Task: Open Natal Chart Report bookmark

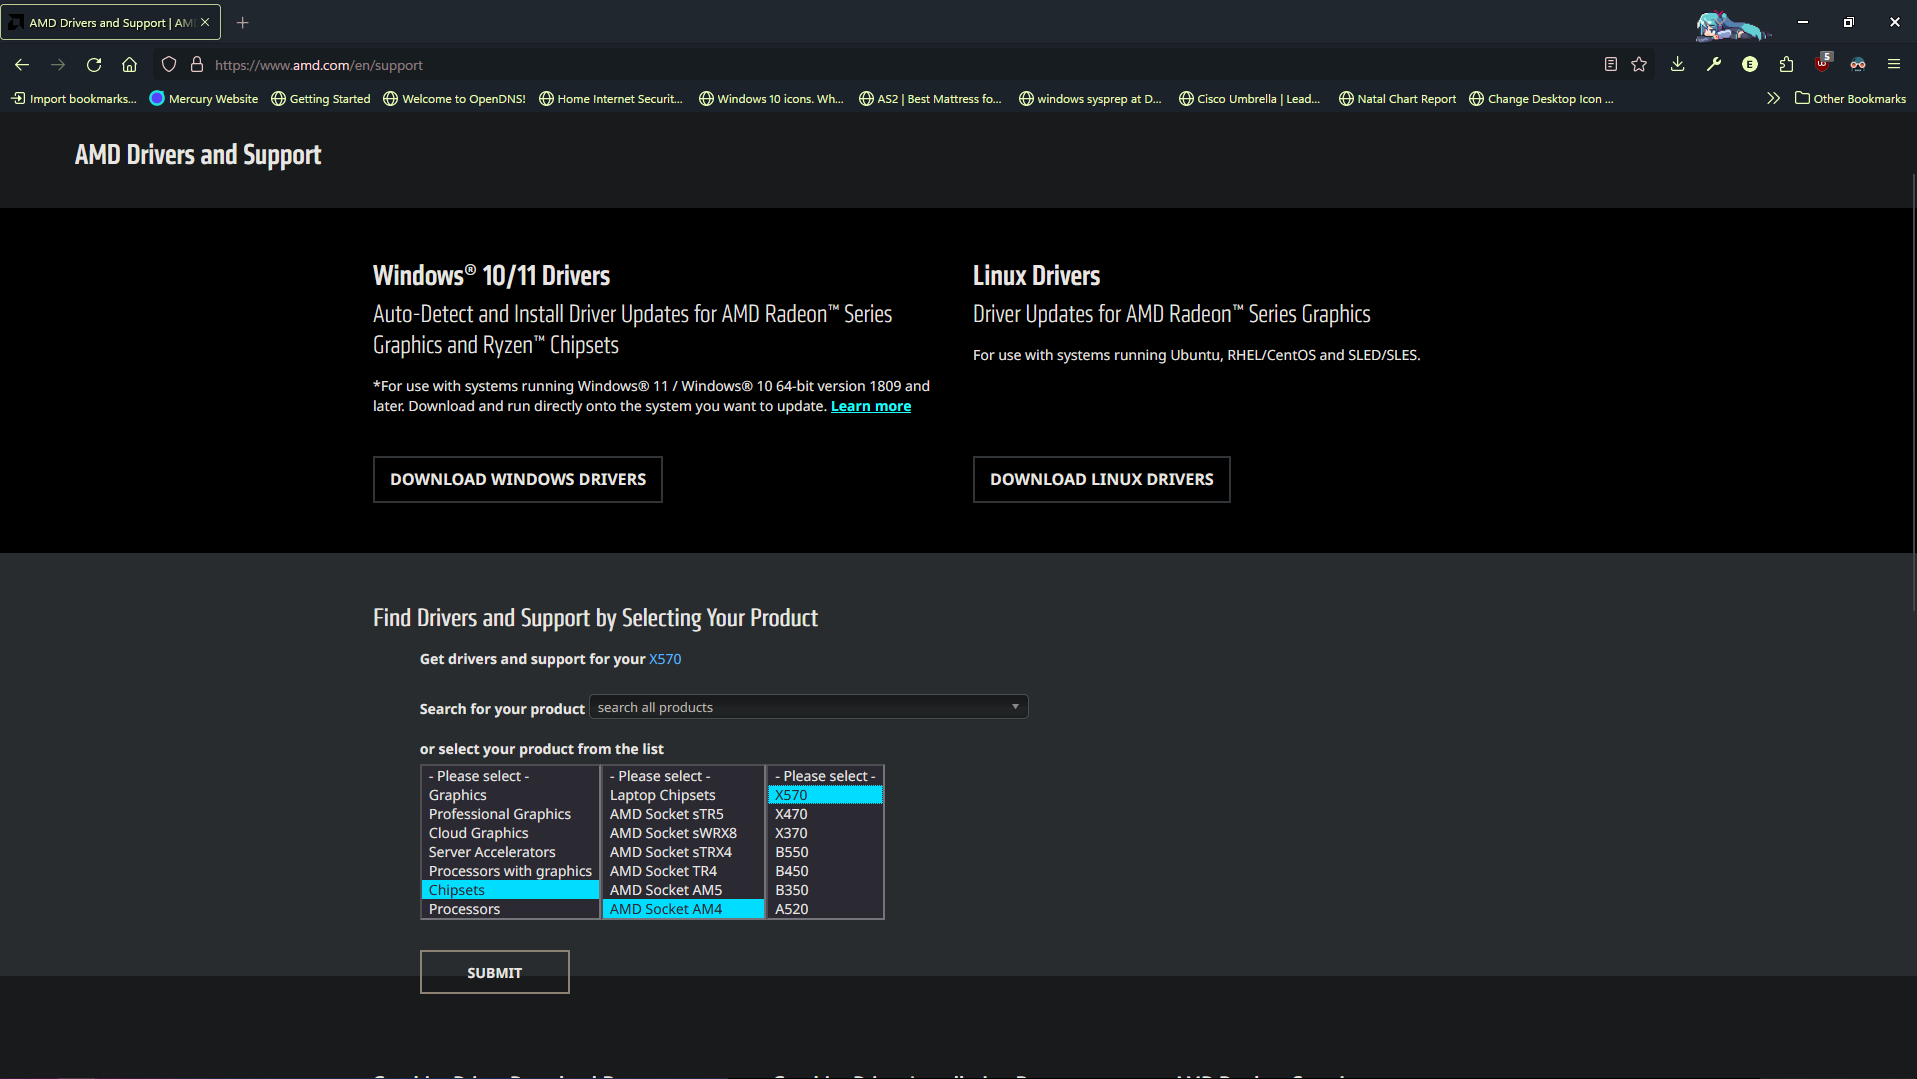Action: point(1397,98)
